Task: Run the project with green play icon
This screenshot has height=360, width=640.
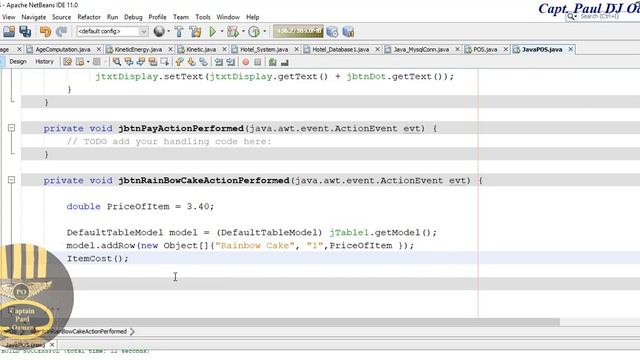Action: 212,31
